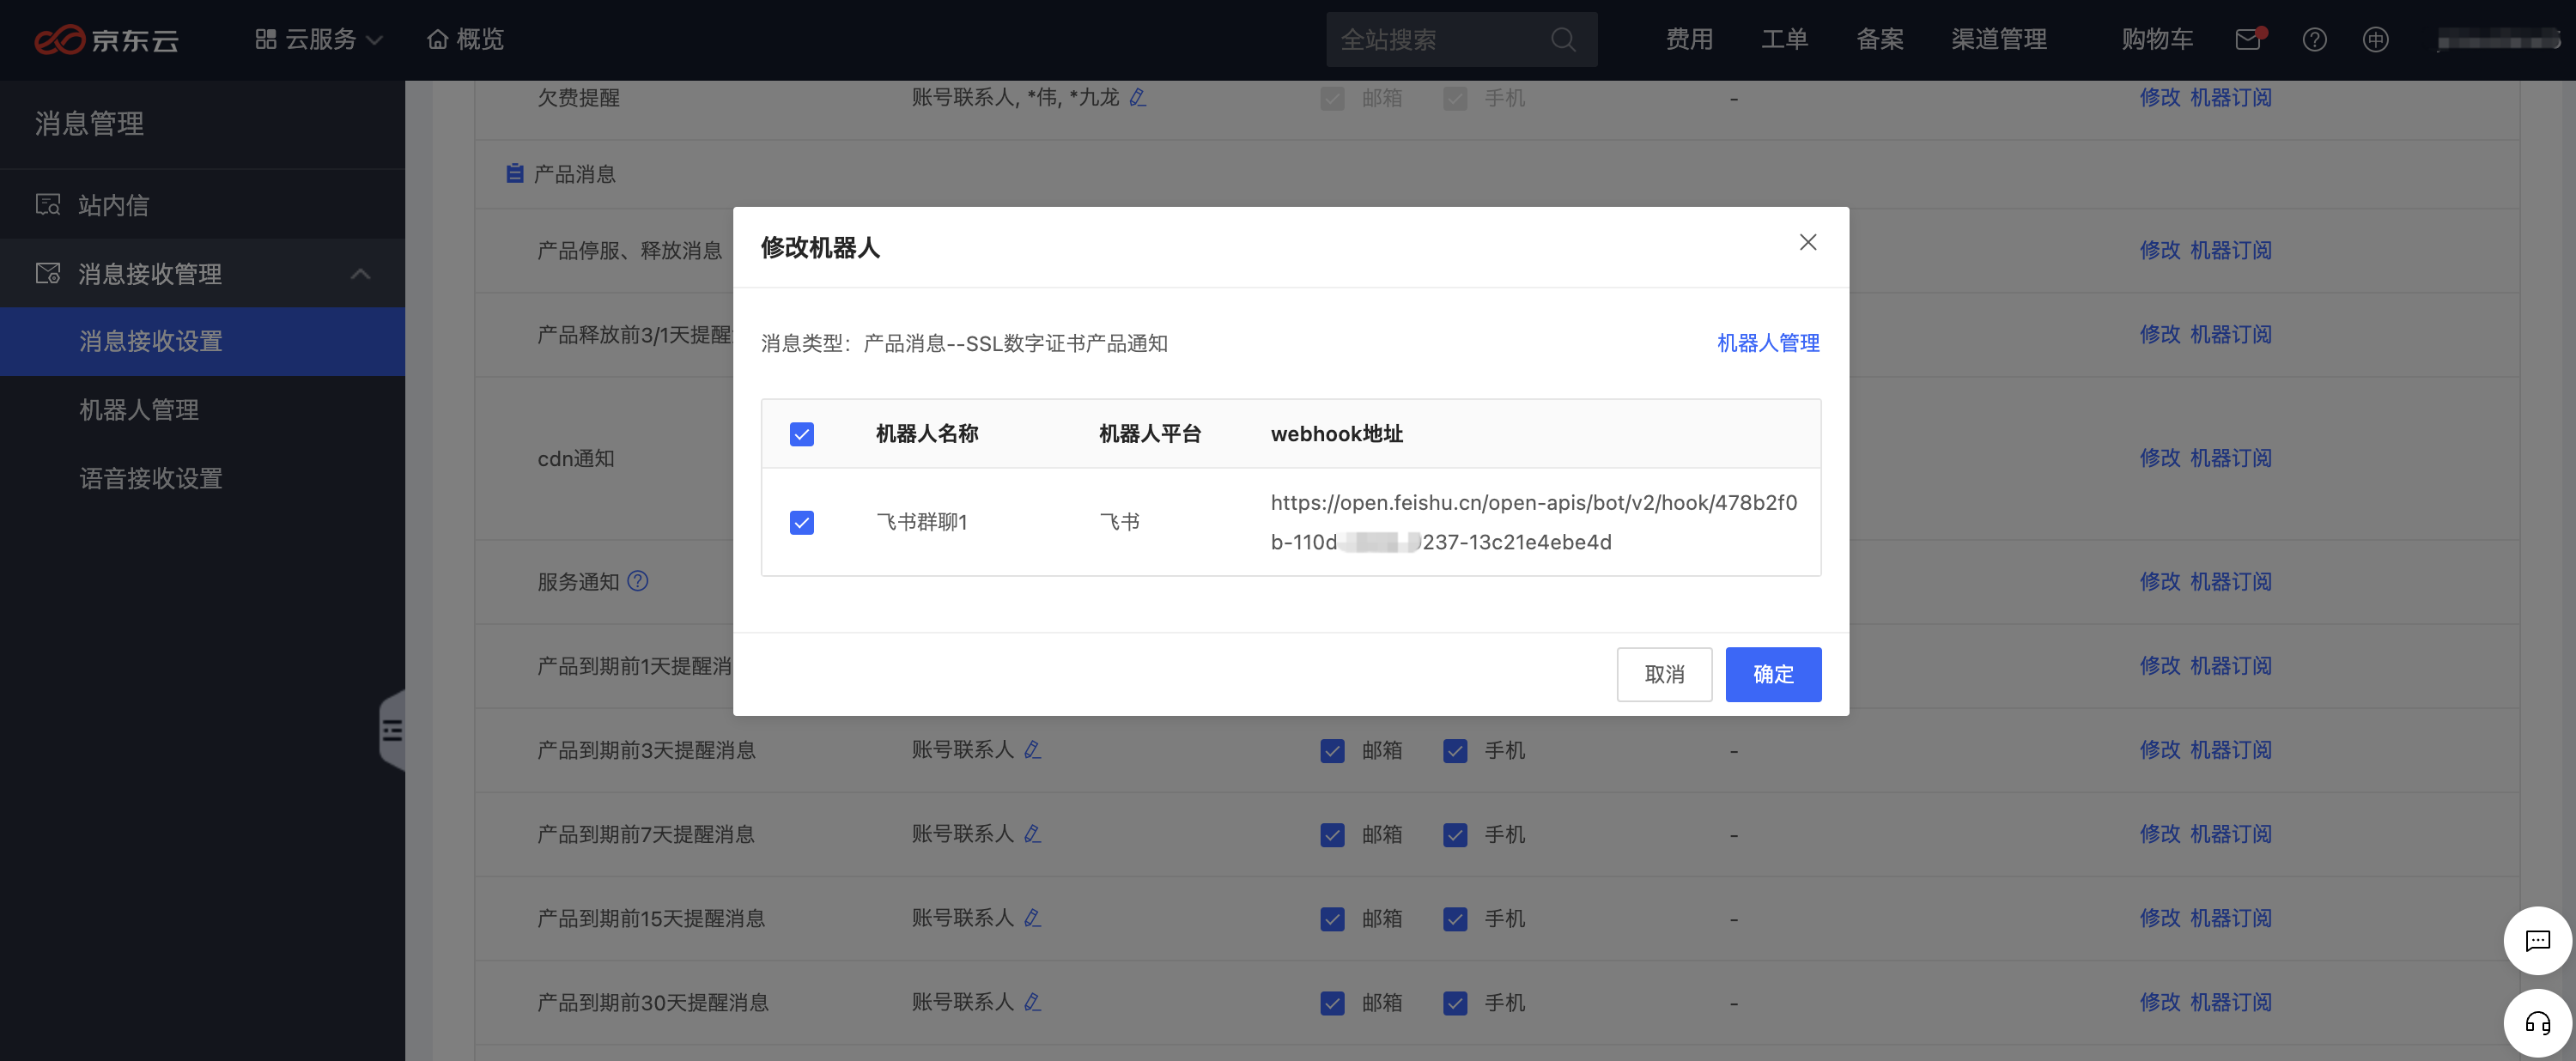The height and width of the screenshot is (1061, 2576).
Task: Open the help question-mark icon
Action: tap(2314, 40)
